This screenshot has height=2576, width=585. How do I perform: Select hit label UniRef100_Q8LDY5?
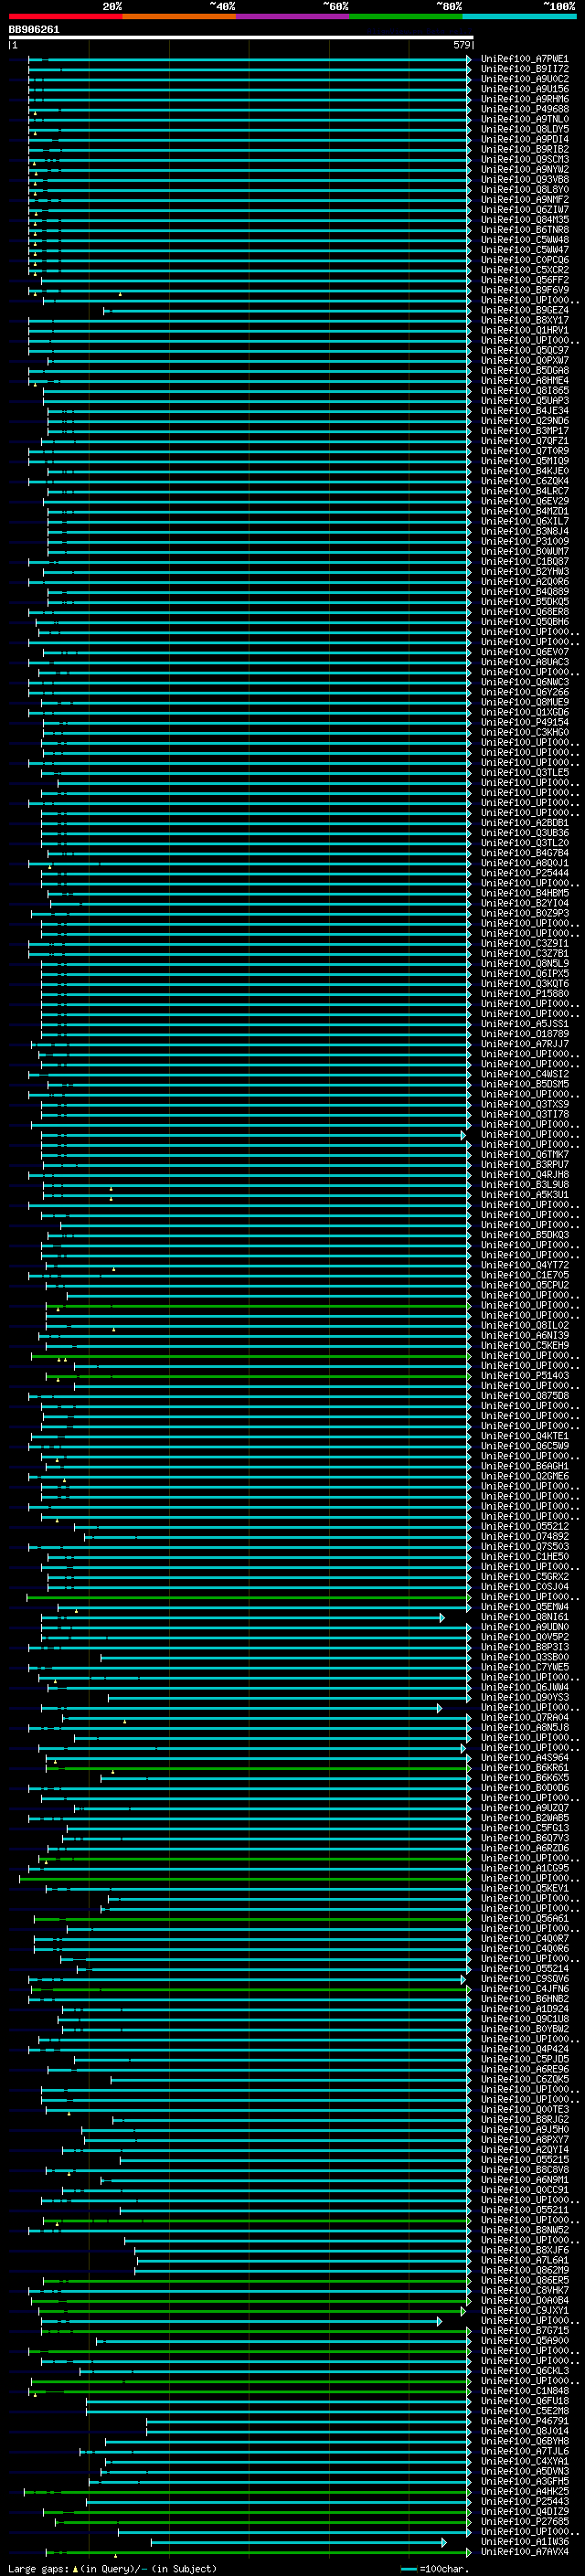[x=524, y=129]
